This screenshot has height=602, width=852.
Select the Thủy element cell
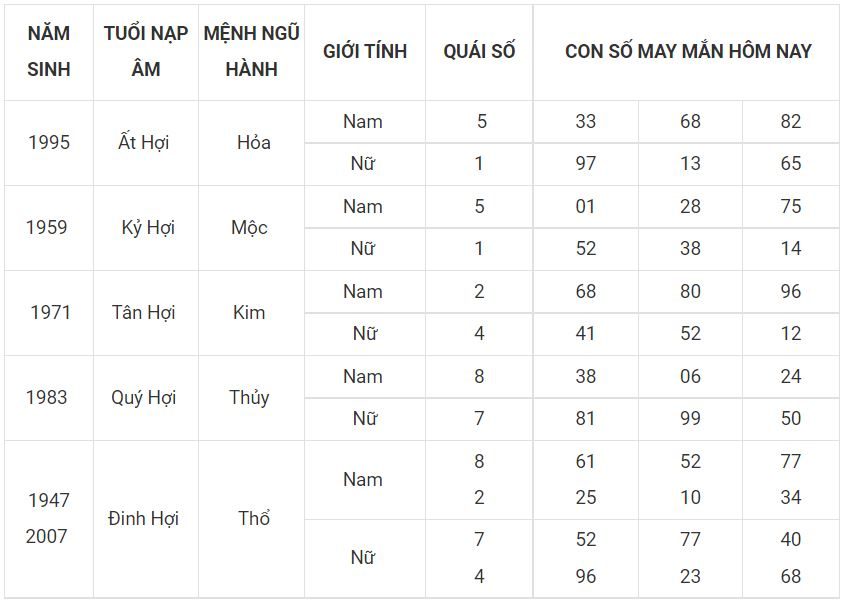pos(252,398)
